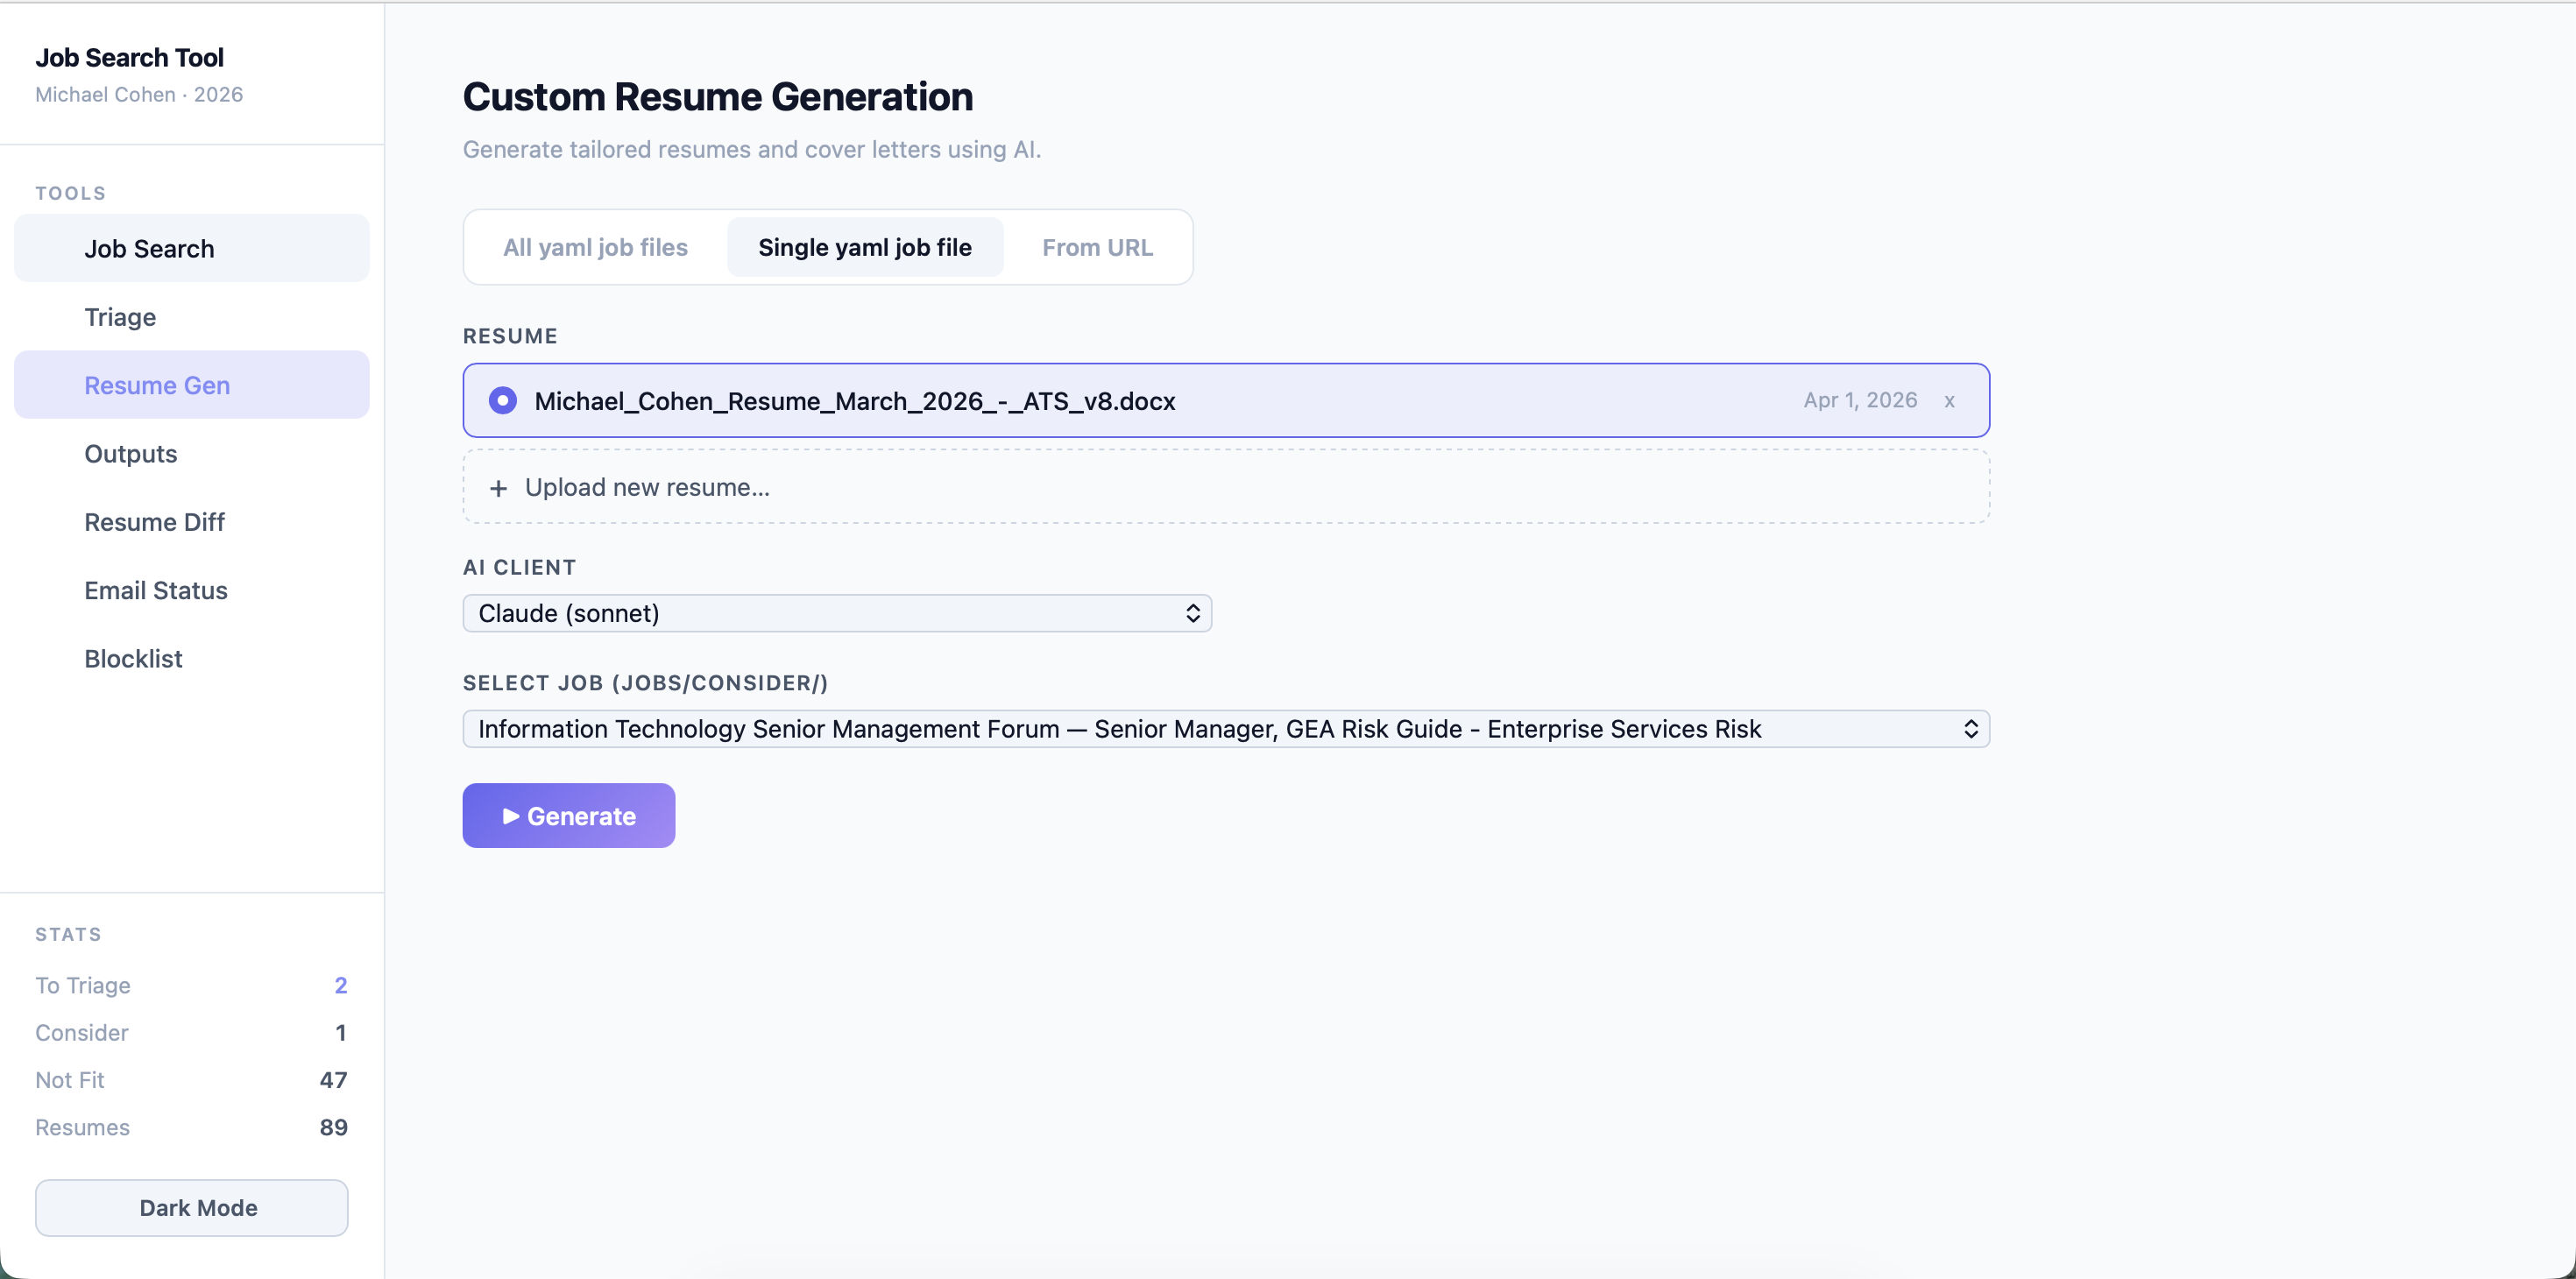Select the radio button for Michael_Cohen_Resume_March_2026 file
Viewport: 2576px width, 1279px height.
tap(503, 400)
